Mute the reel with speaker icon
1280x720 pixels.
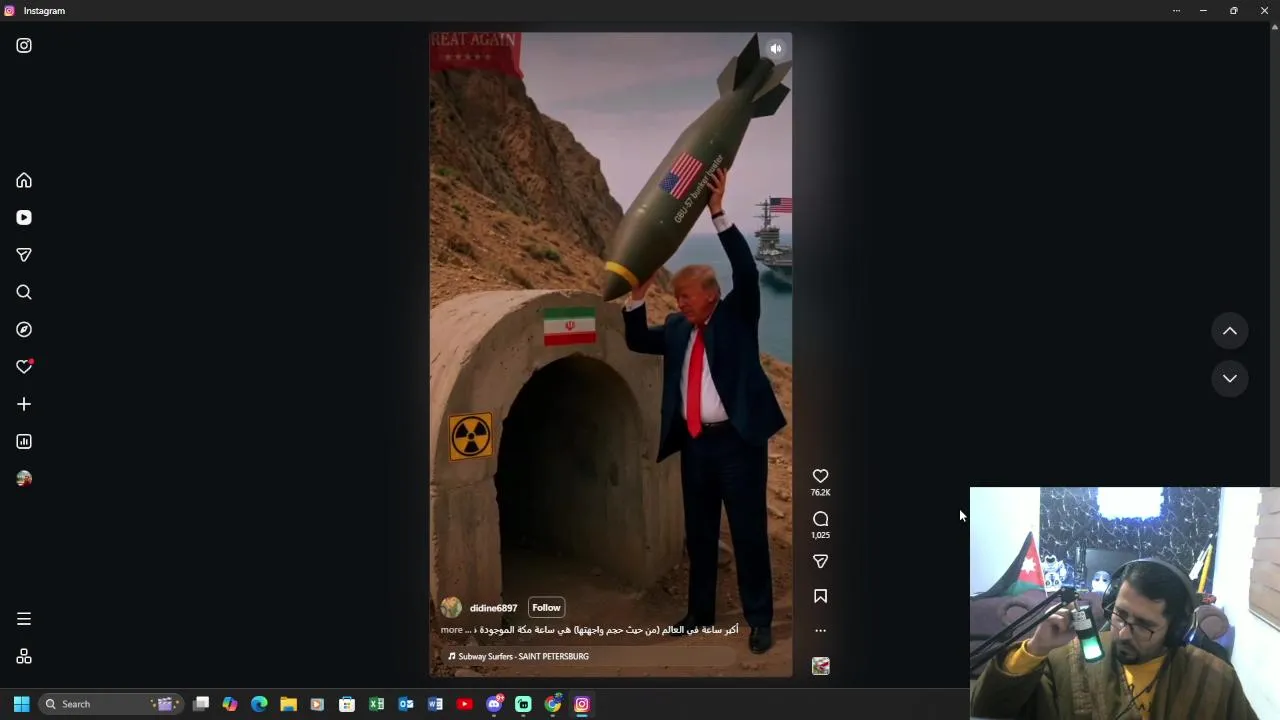pos(776,48)
